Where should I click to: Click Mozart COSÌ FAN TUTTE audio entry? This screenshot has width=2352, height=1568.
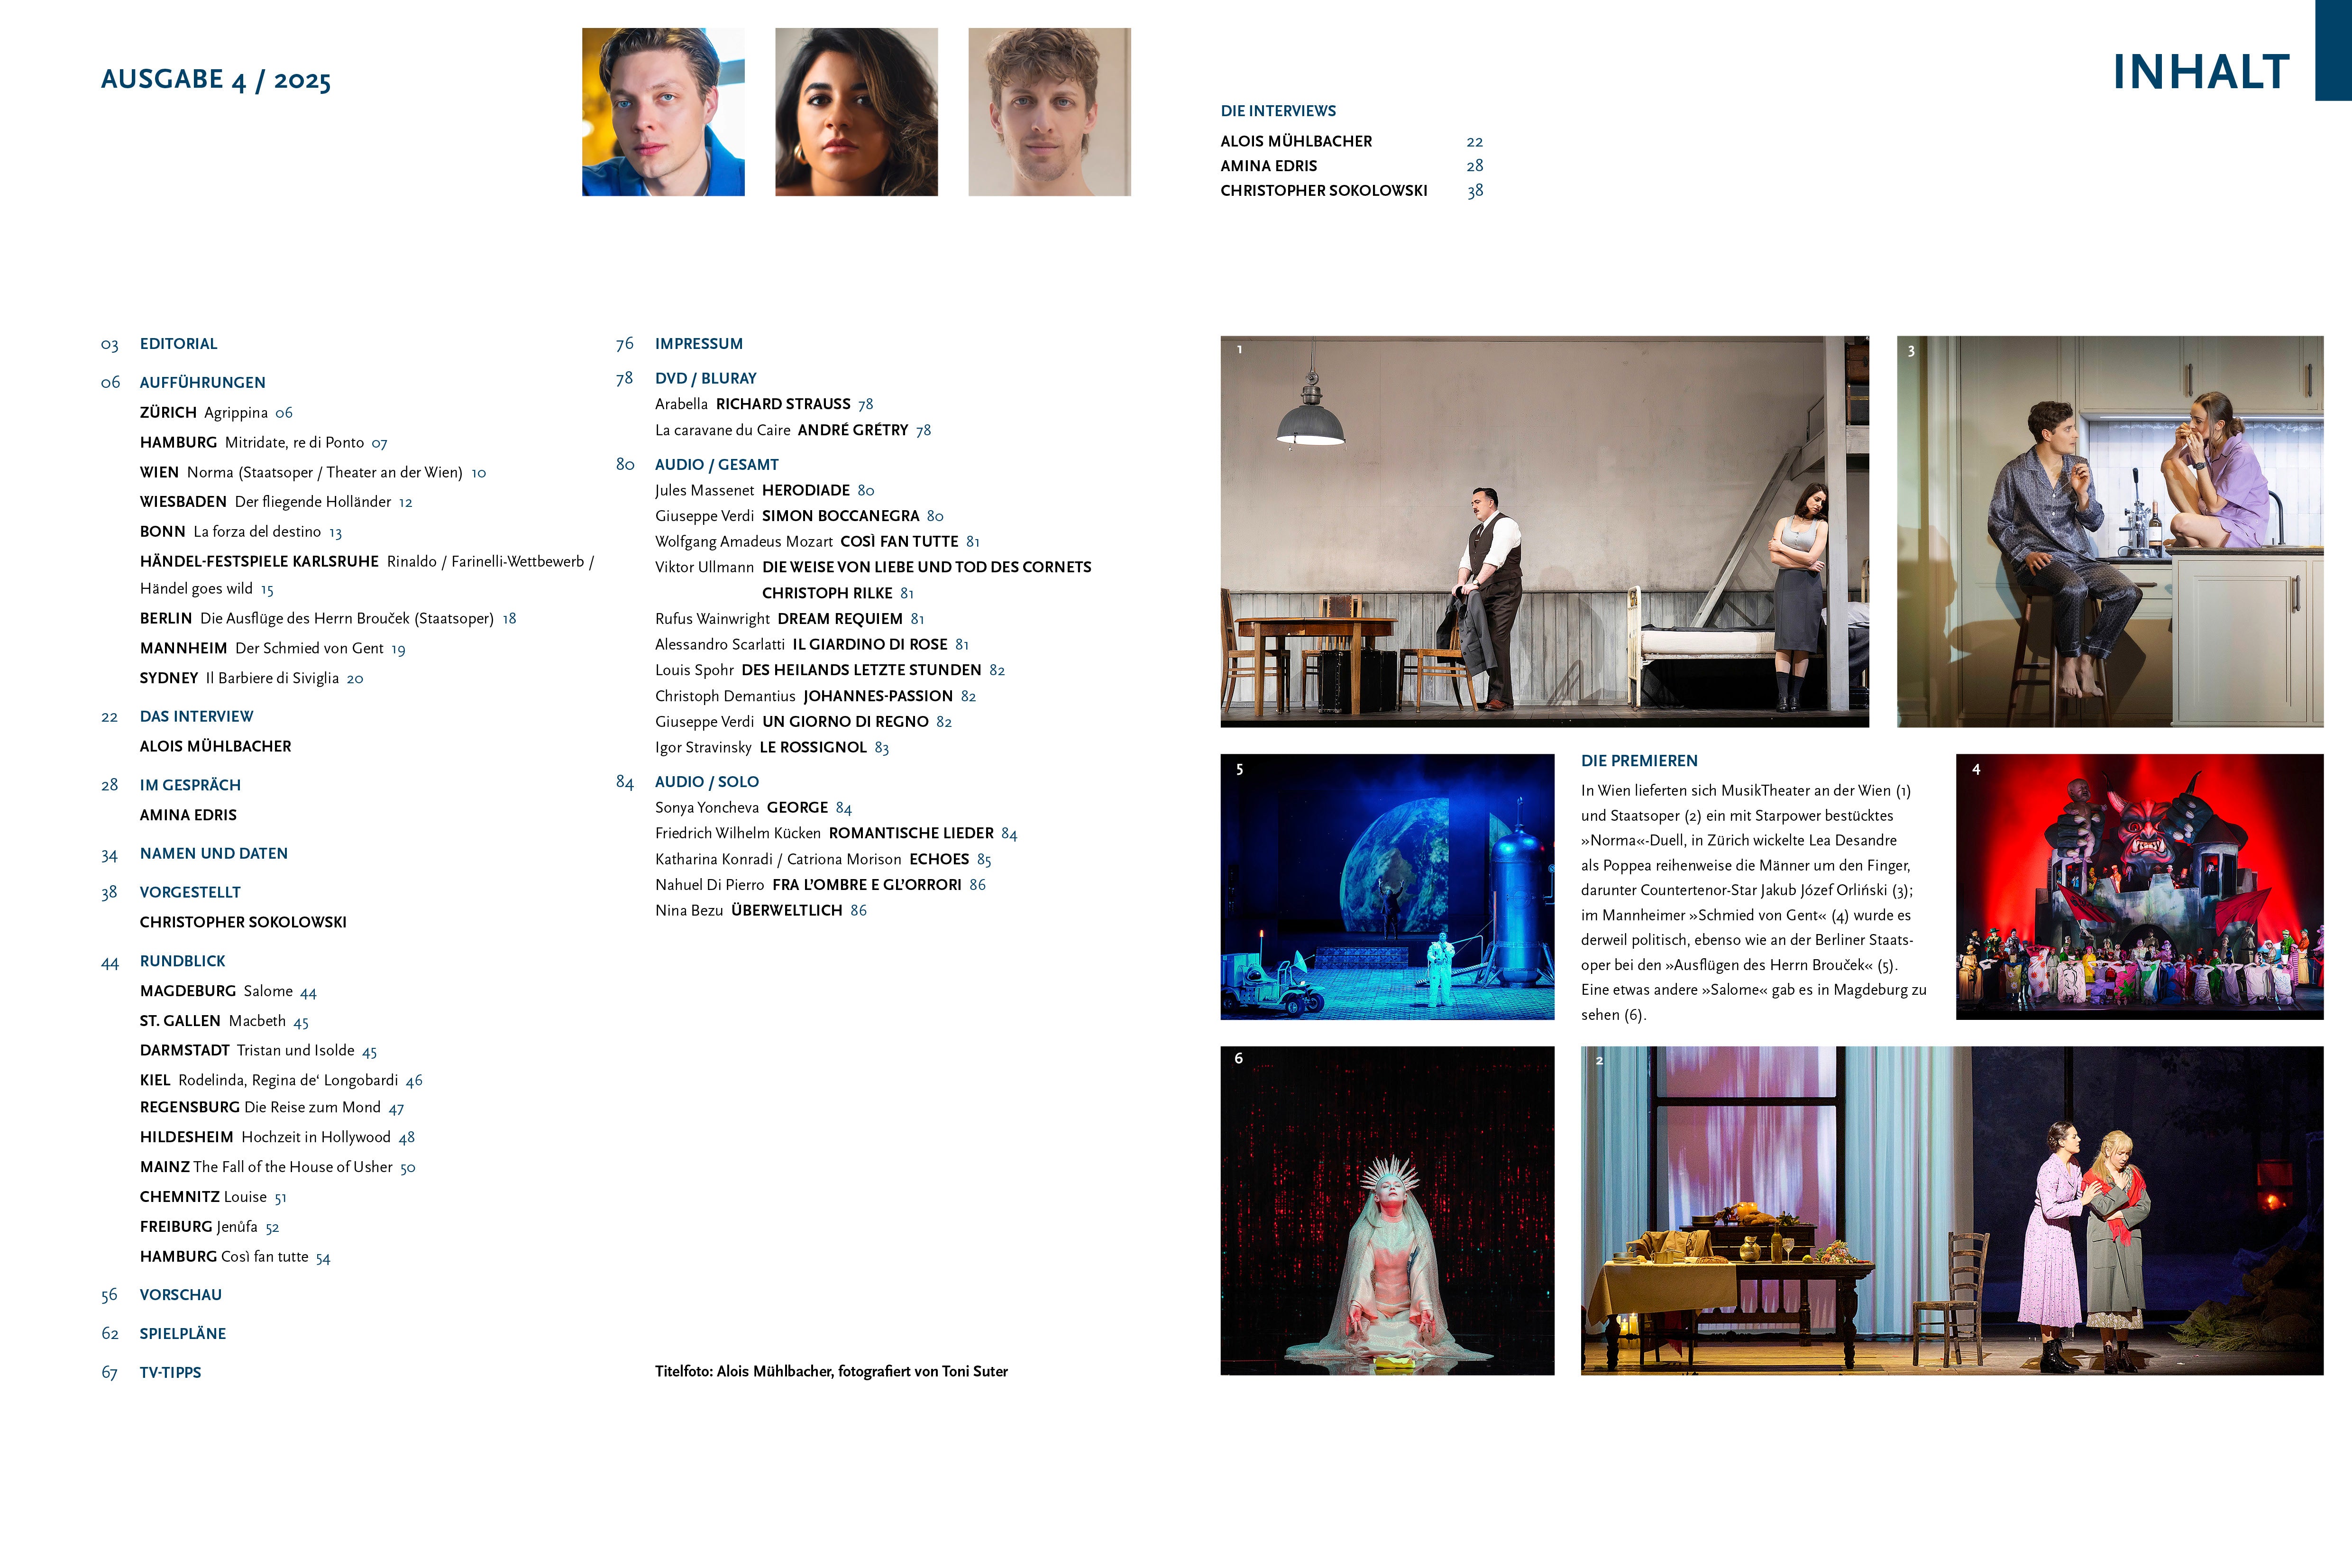coord(817,542)
